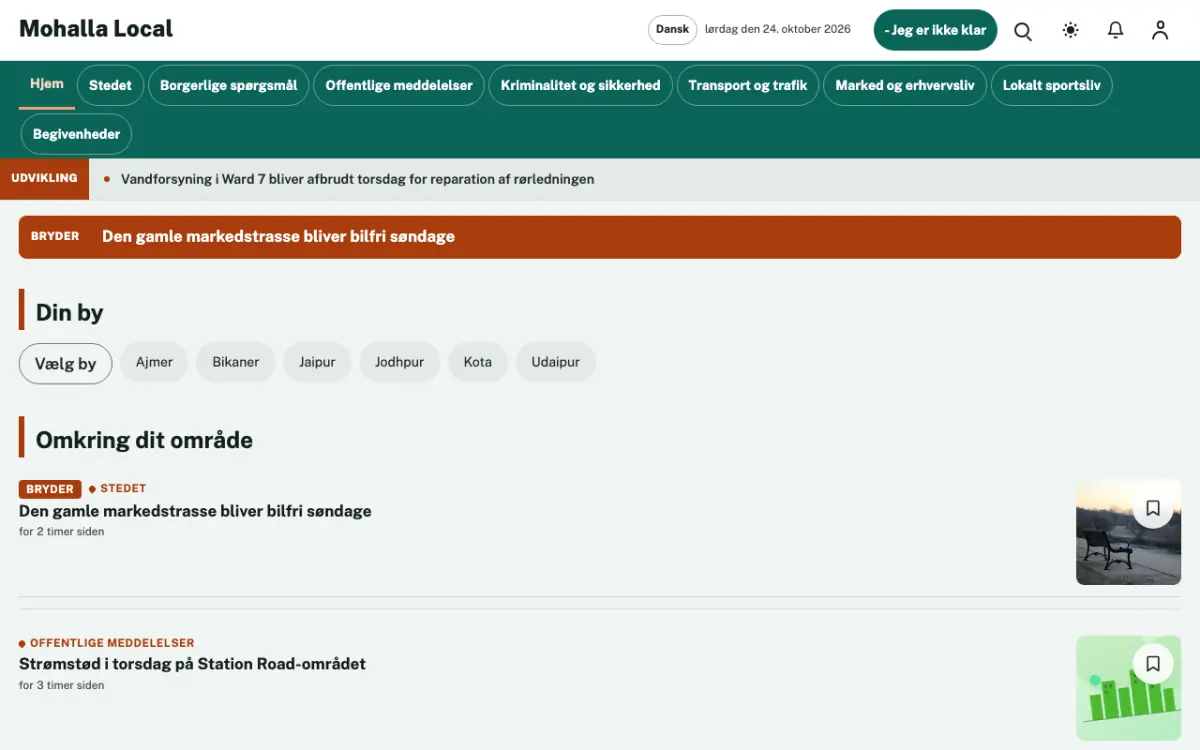Open Marked og erhvervsliv section

pos(905,85)
